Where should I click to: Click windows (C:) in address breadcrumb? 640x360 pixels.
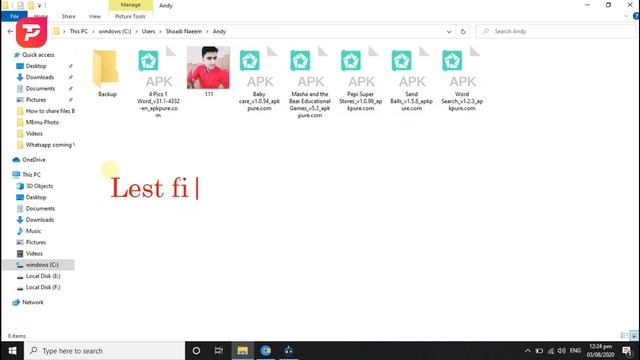(115, 31)
